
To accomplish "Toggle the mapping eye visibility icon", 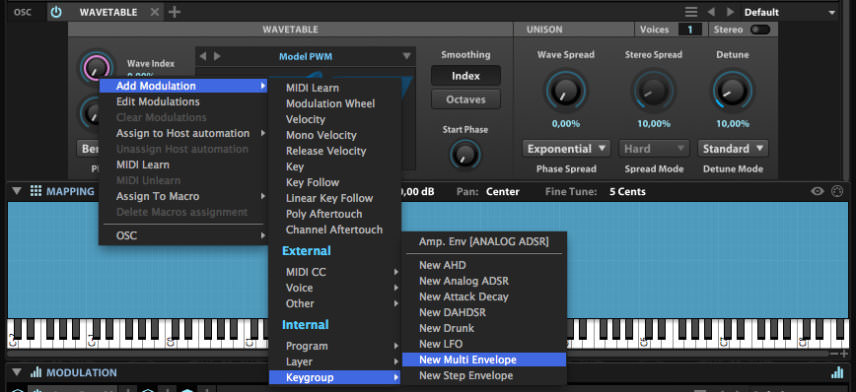I will 817,191.
